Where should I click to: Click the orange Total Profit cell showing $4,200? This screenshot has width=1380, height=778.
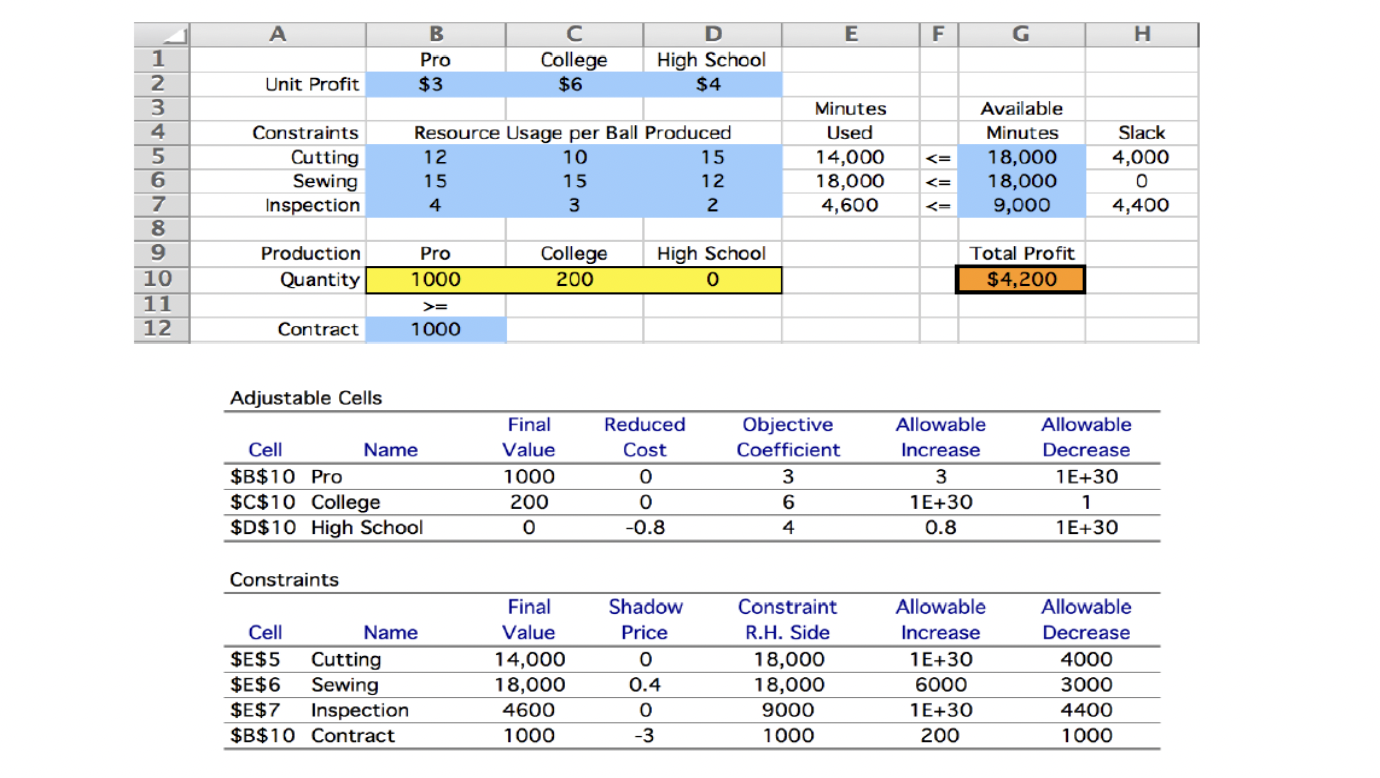1020,279
